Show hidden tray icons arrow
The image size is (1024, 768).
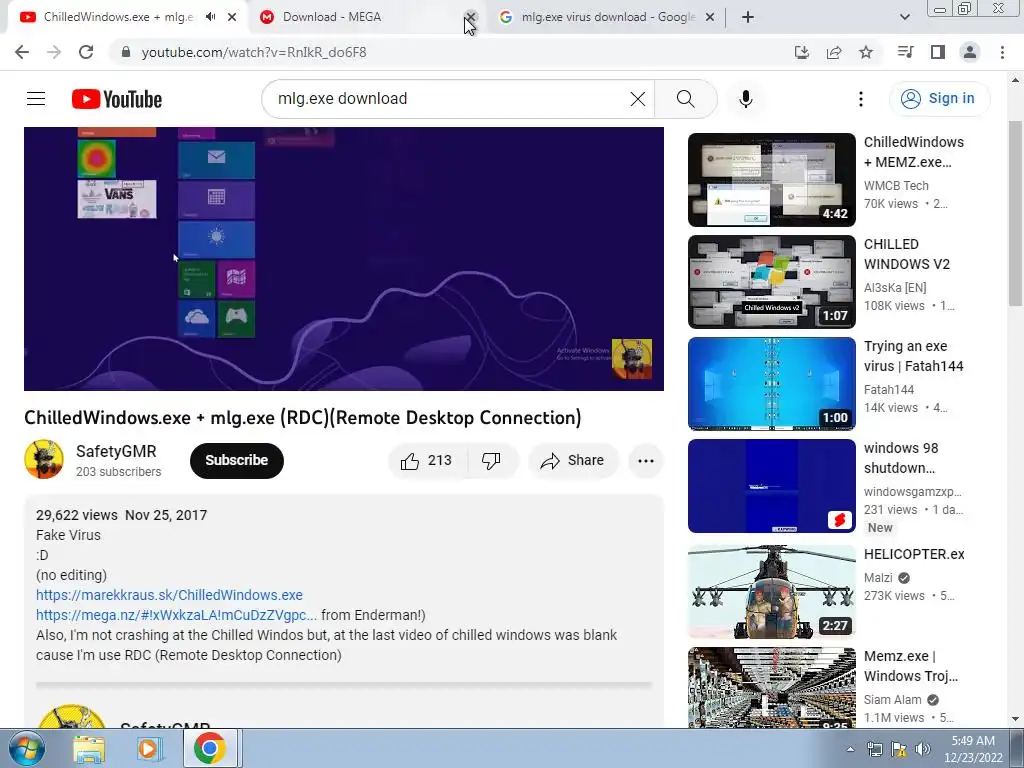tap(850, 749)
